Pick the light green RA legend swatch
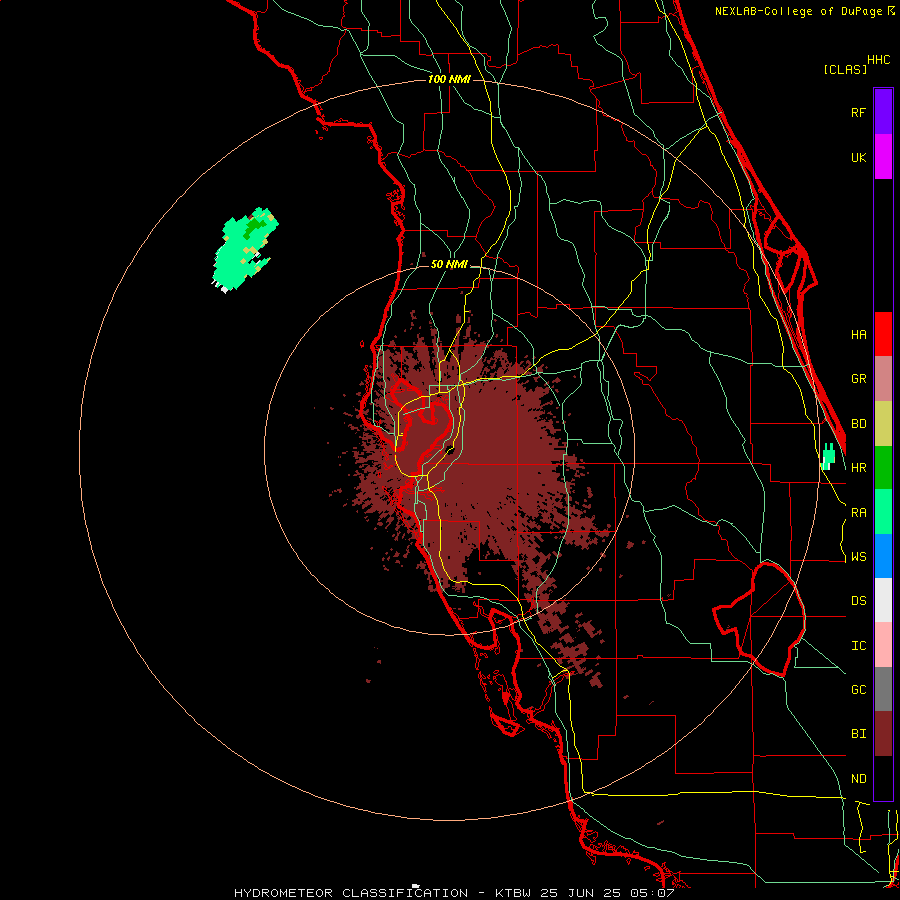 point(883,512)
